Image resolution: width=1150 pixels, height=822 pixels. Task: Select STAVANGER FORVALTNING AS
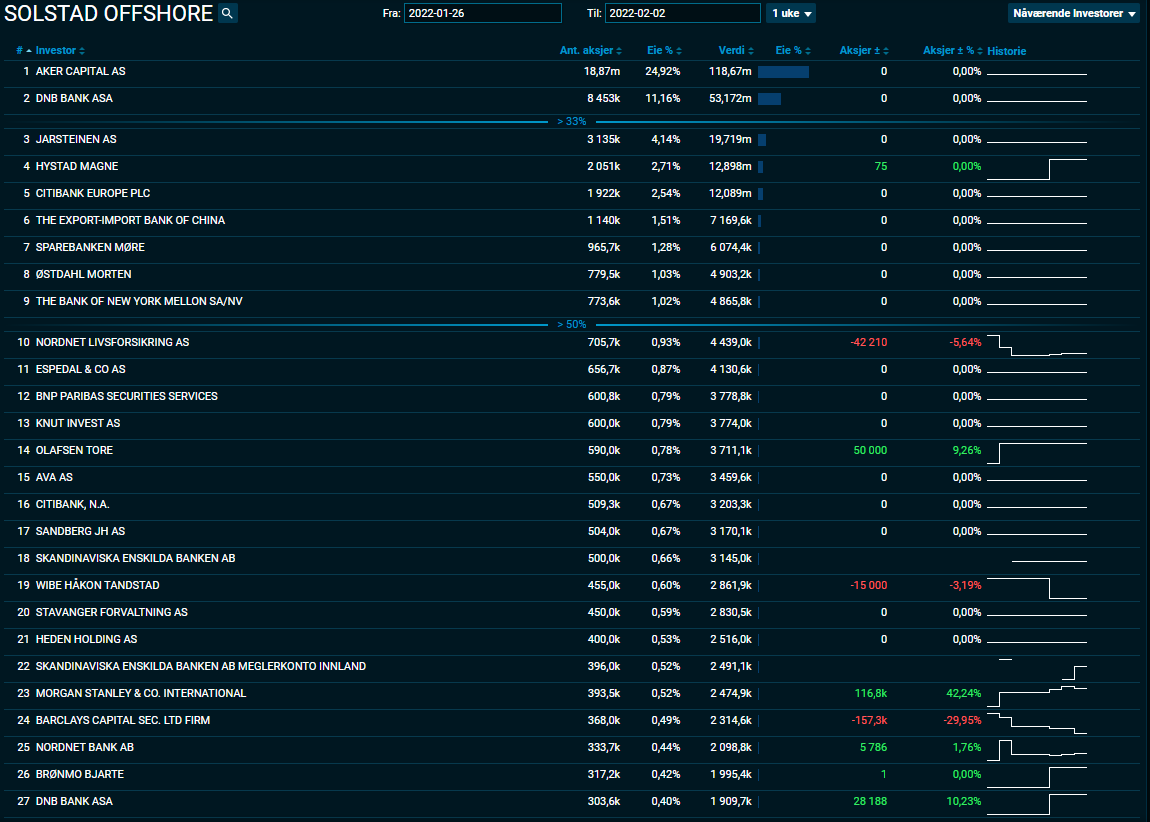(111, 612)
